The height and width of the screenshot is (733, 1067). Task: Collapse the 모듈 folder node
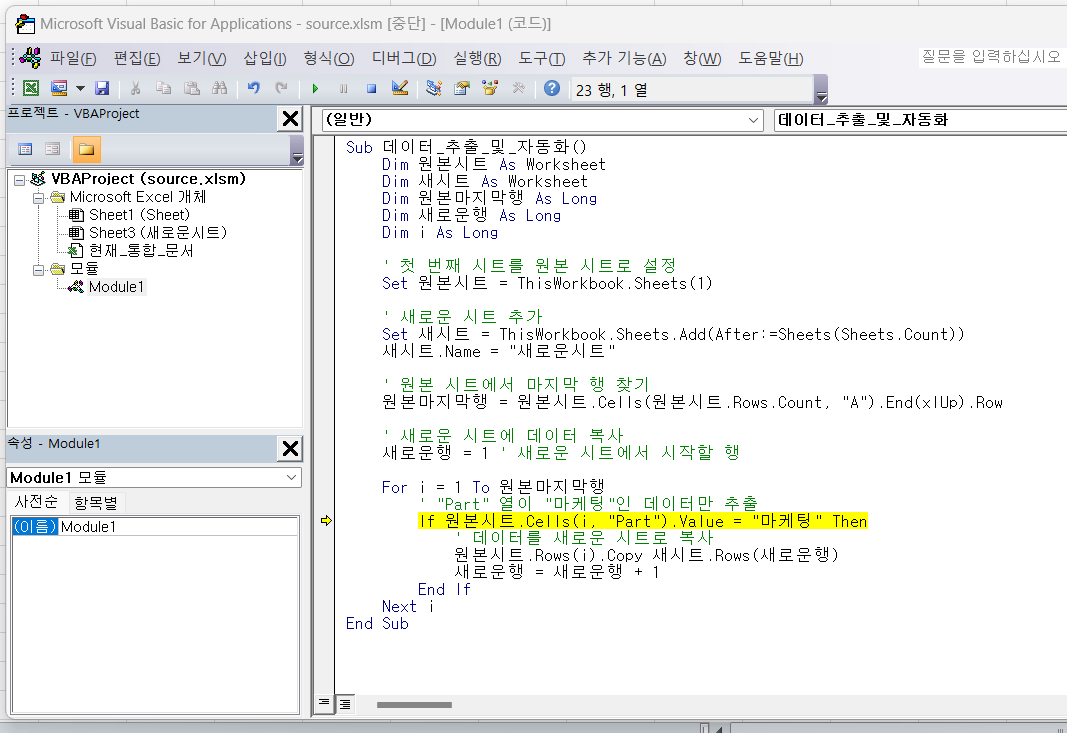[x=39, y=270]
